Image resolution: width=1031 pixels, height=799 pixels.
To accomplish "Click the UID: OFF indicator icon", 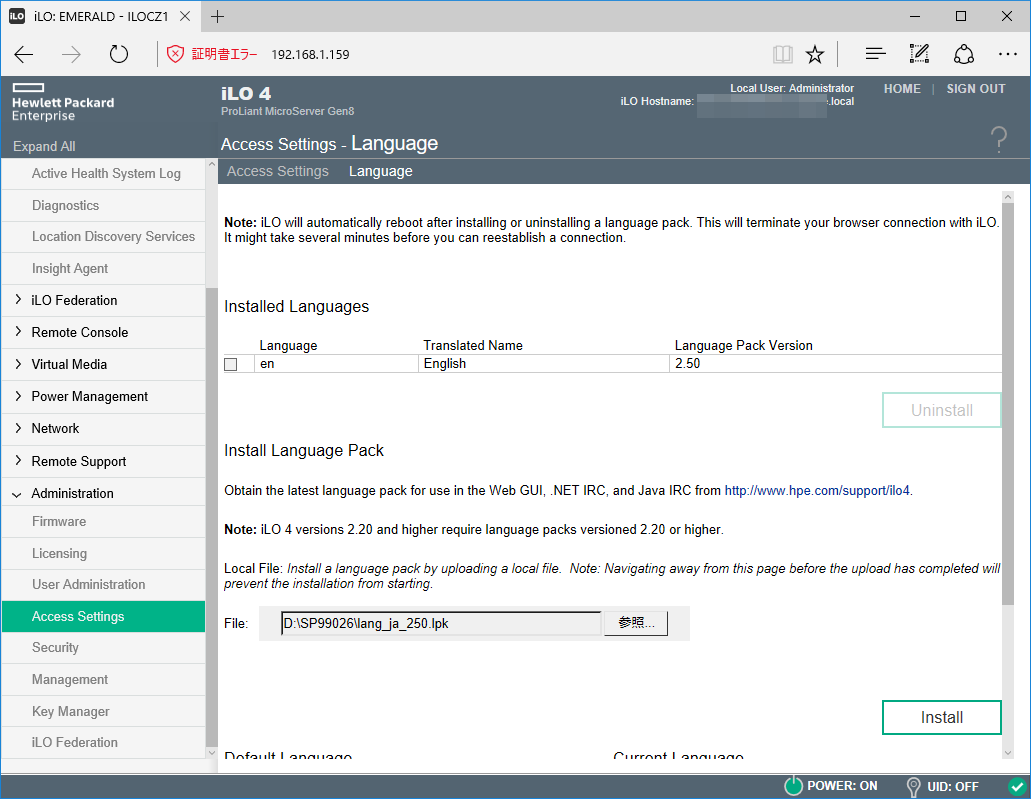I will point(913,787).
